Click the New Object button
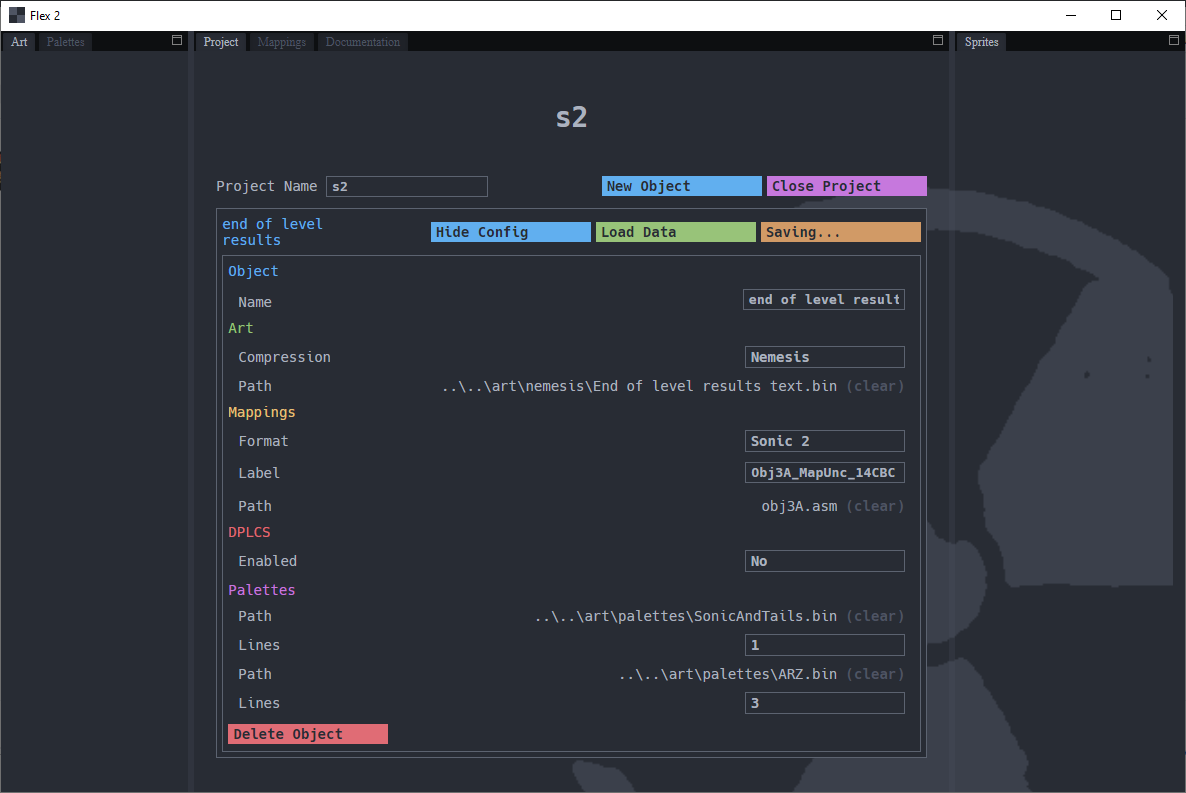 tap(681, 186)
